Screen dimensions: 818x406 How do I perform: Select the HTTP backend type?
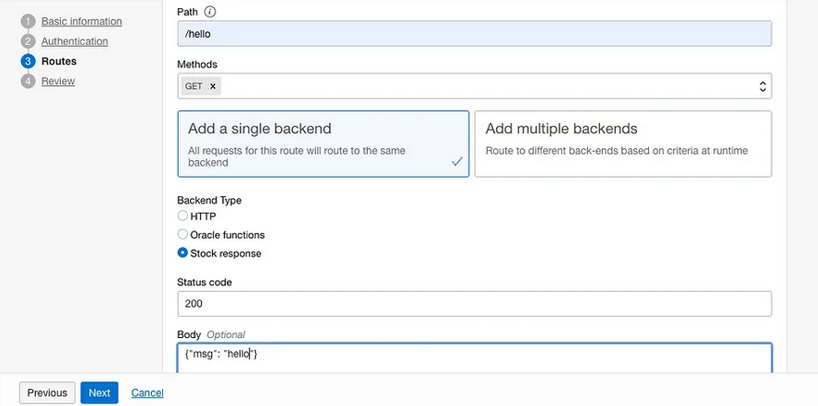click(182, 216)
